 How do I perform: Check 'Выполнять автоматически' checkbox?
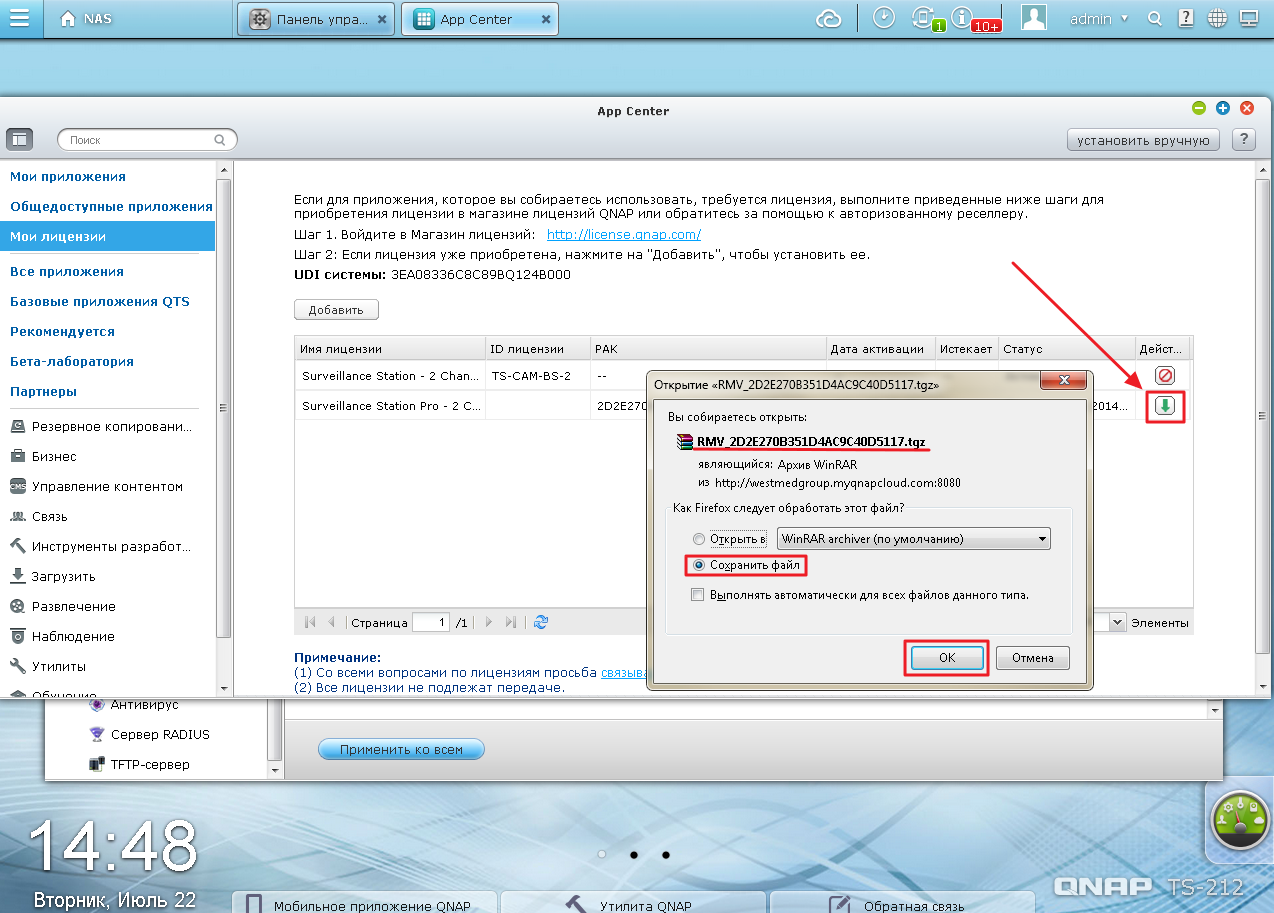click(698, 595)
